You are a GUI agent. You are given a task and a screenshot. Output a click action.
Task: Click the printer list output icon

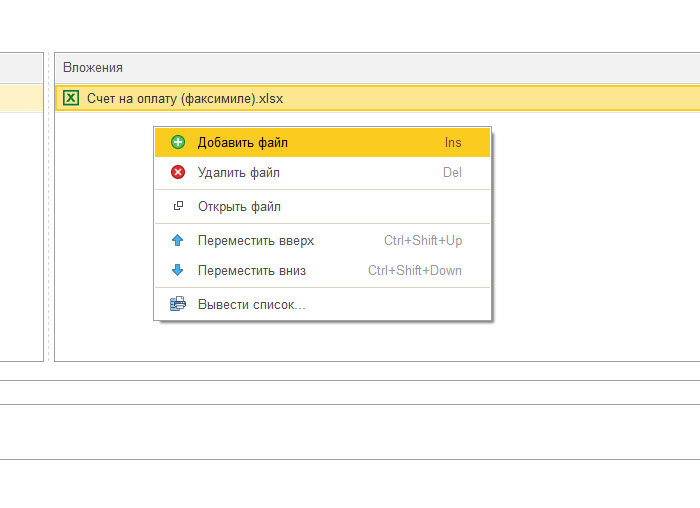178,304
